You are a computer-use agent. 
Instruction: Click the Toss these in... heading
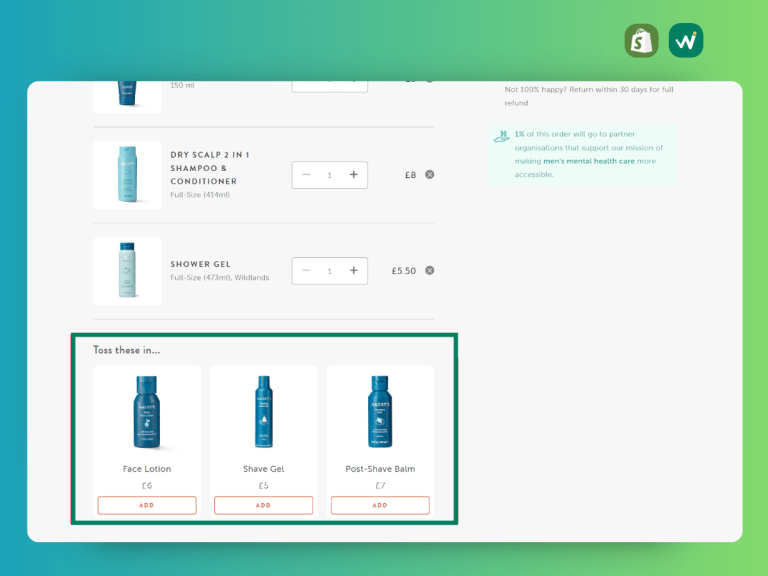pyautogui.click(x=126, y=350)
